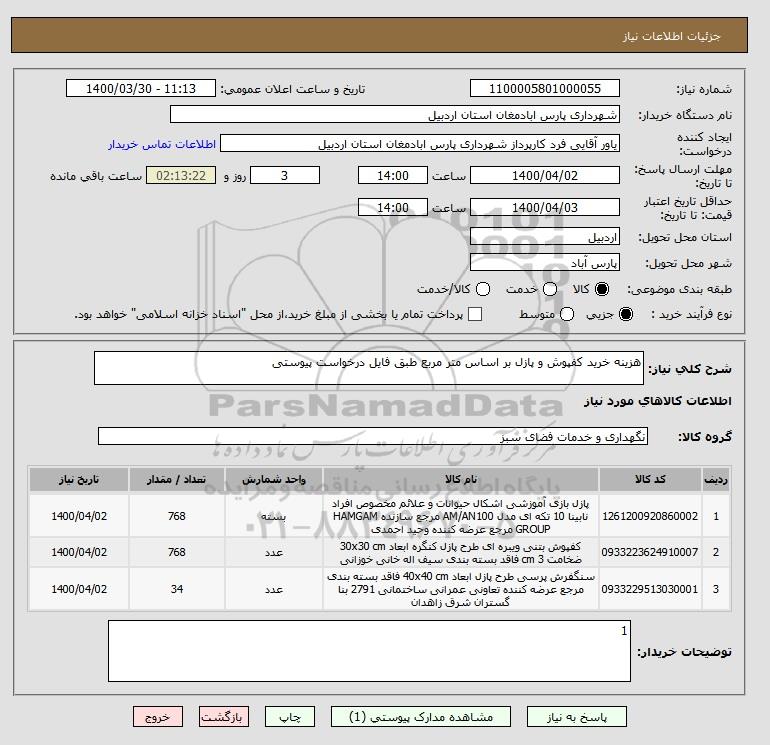Click the نام دستگاه خریدار field
Image resolution: width=770 pixels, height=745 pixels.
(395, 114)
